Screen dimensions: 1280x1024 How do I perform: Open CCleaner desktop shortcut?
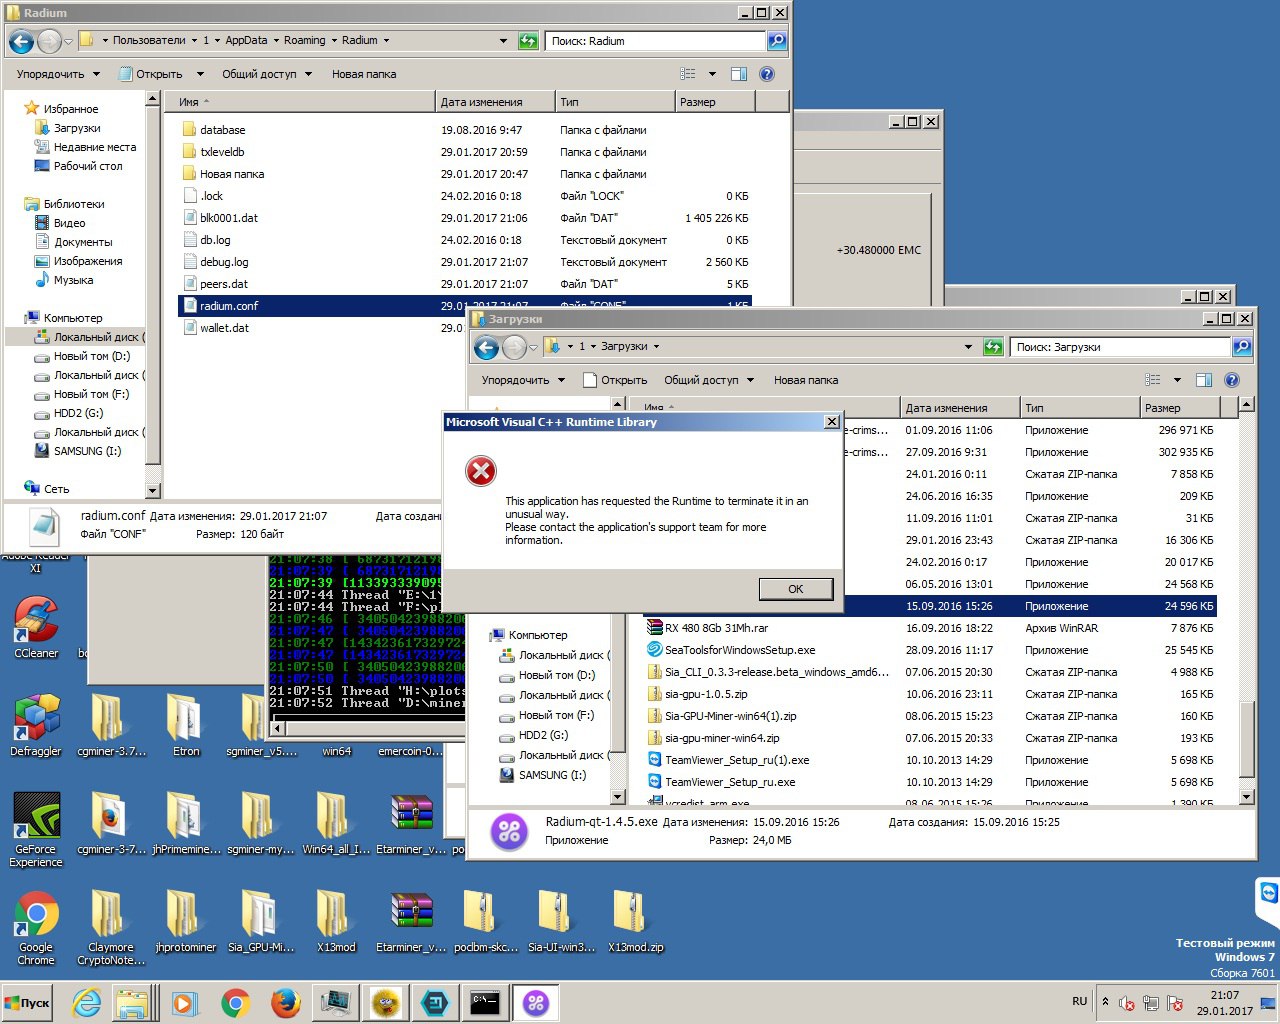[36, 625]
